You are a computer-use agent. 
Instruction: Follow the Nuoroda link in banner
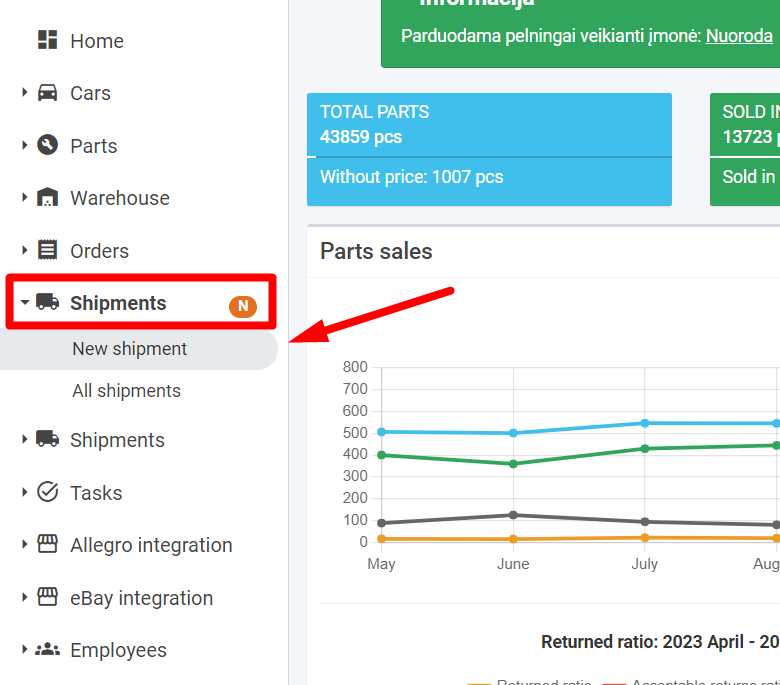coord(739,36)
